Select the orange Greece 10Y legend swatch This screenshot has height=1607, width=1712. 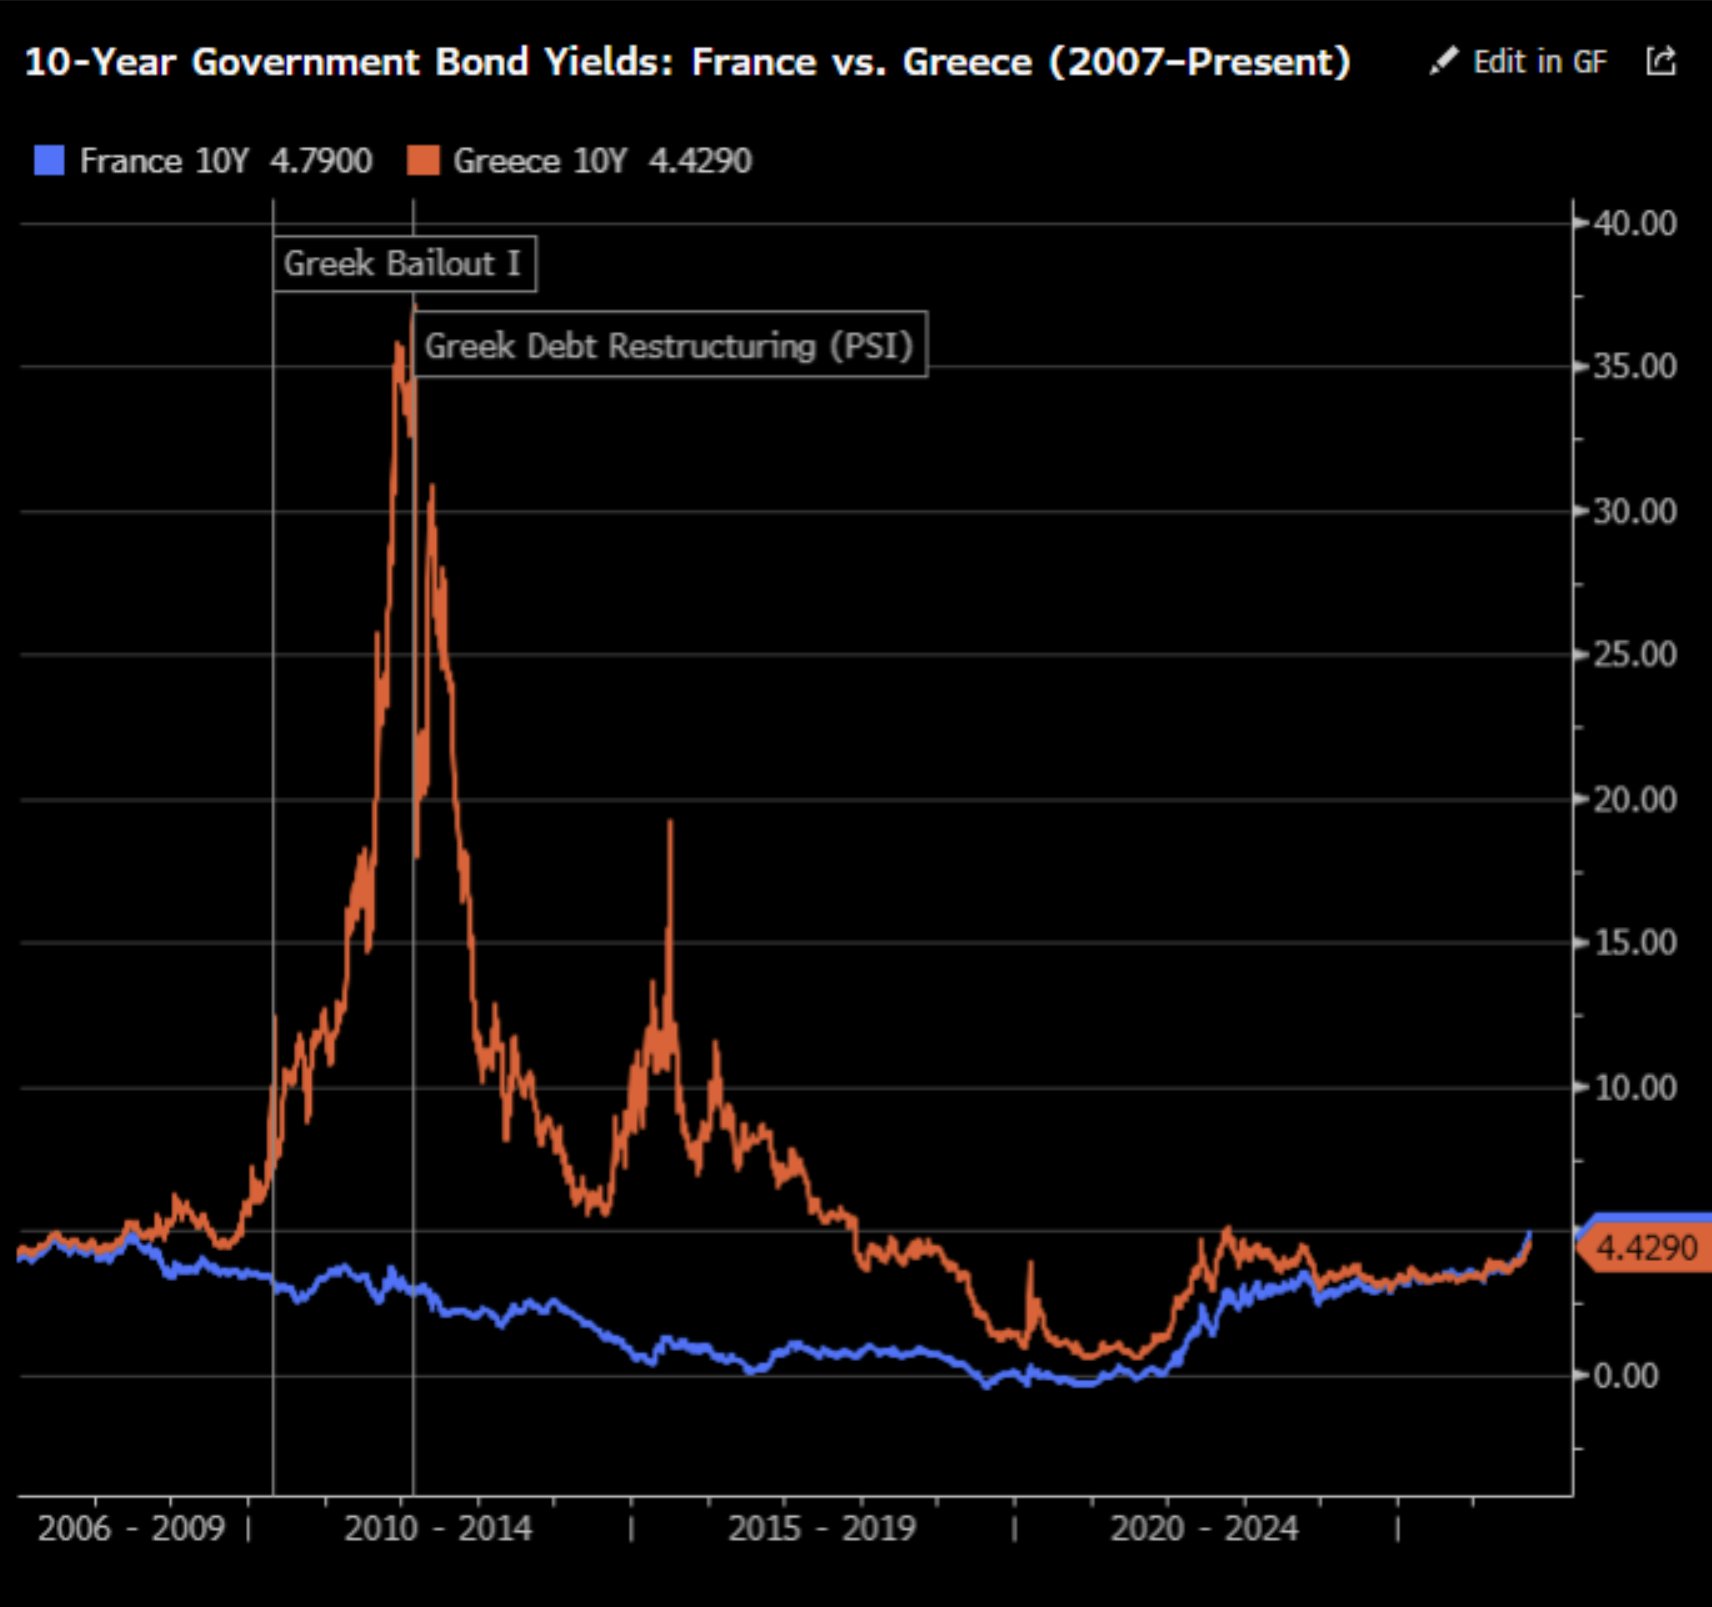pyautogui.click(x=423, y=161)
